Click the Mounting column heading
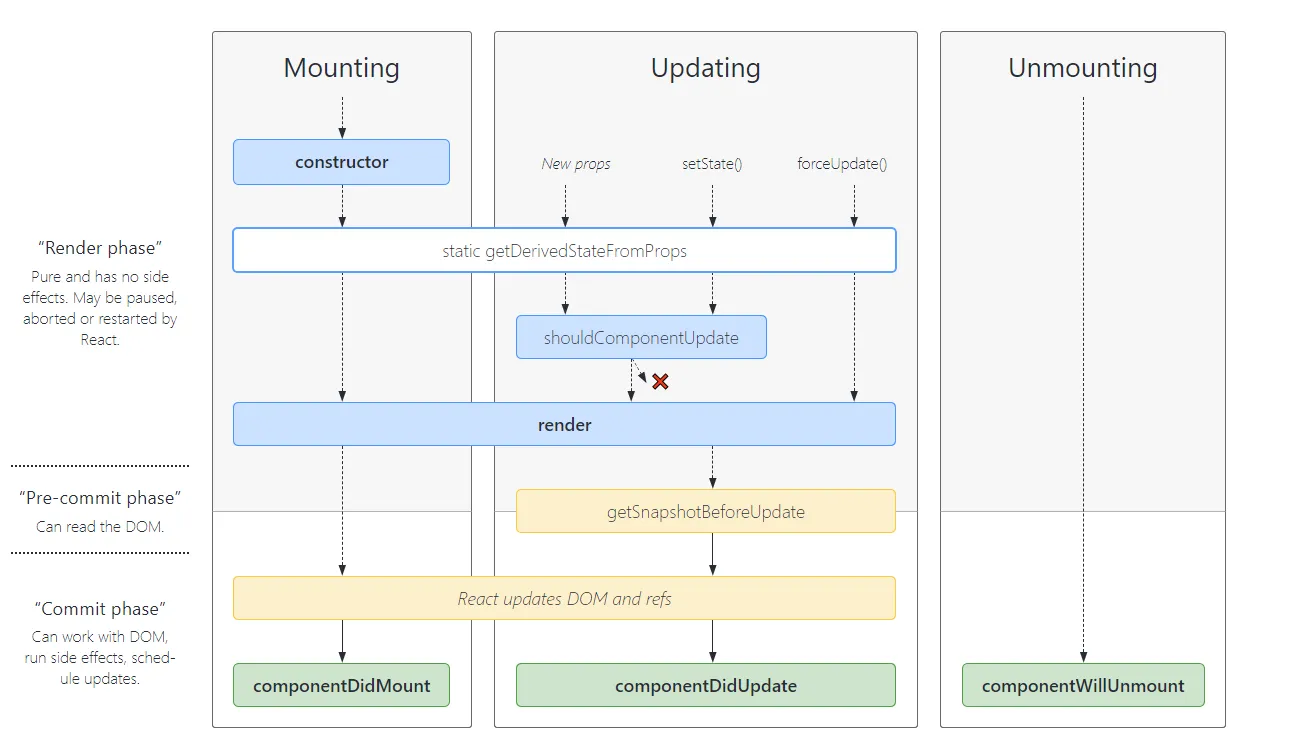1301x751 pixels. click(341, 68)
